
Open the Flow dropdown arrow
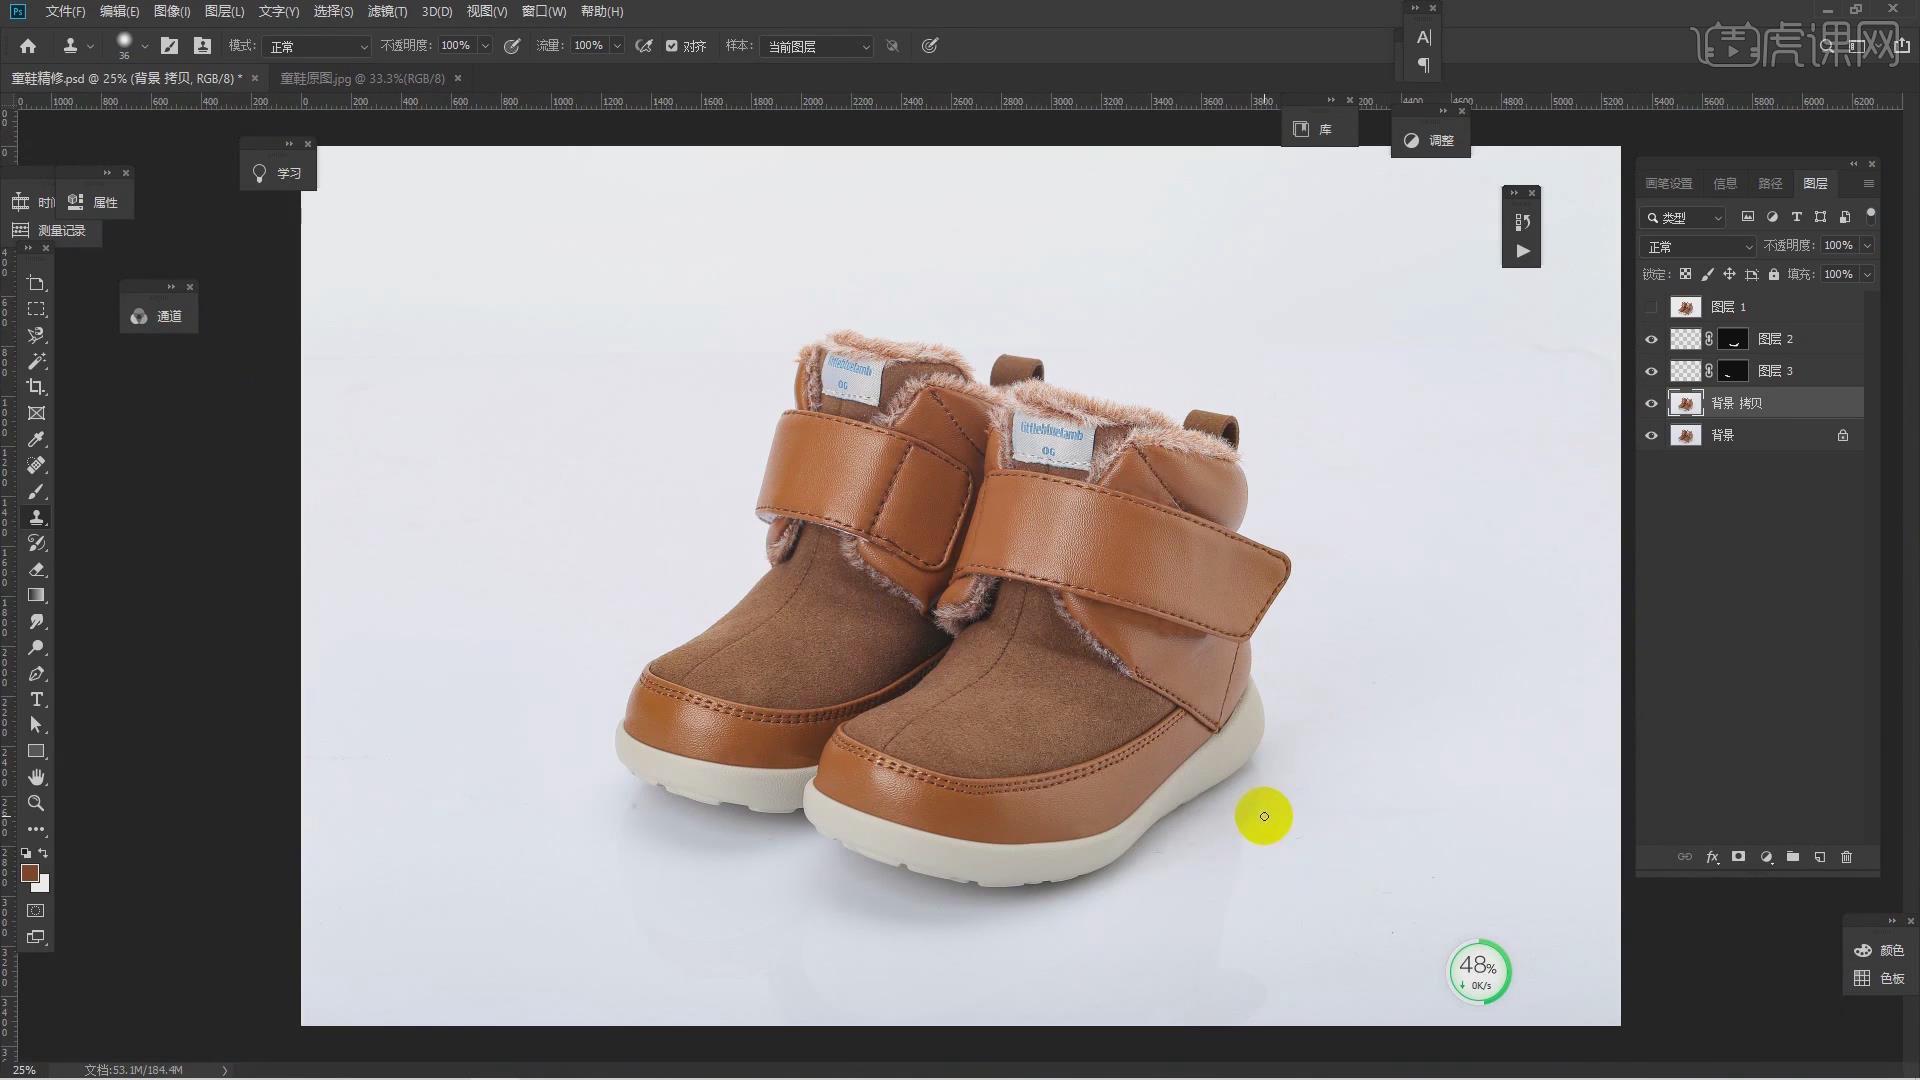[x=617, y=46]
